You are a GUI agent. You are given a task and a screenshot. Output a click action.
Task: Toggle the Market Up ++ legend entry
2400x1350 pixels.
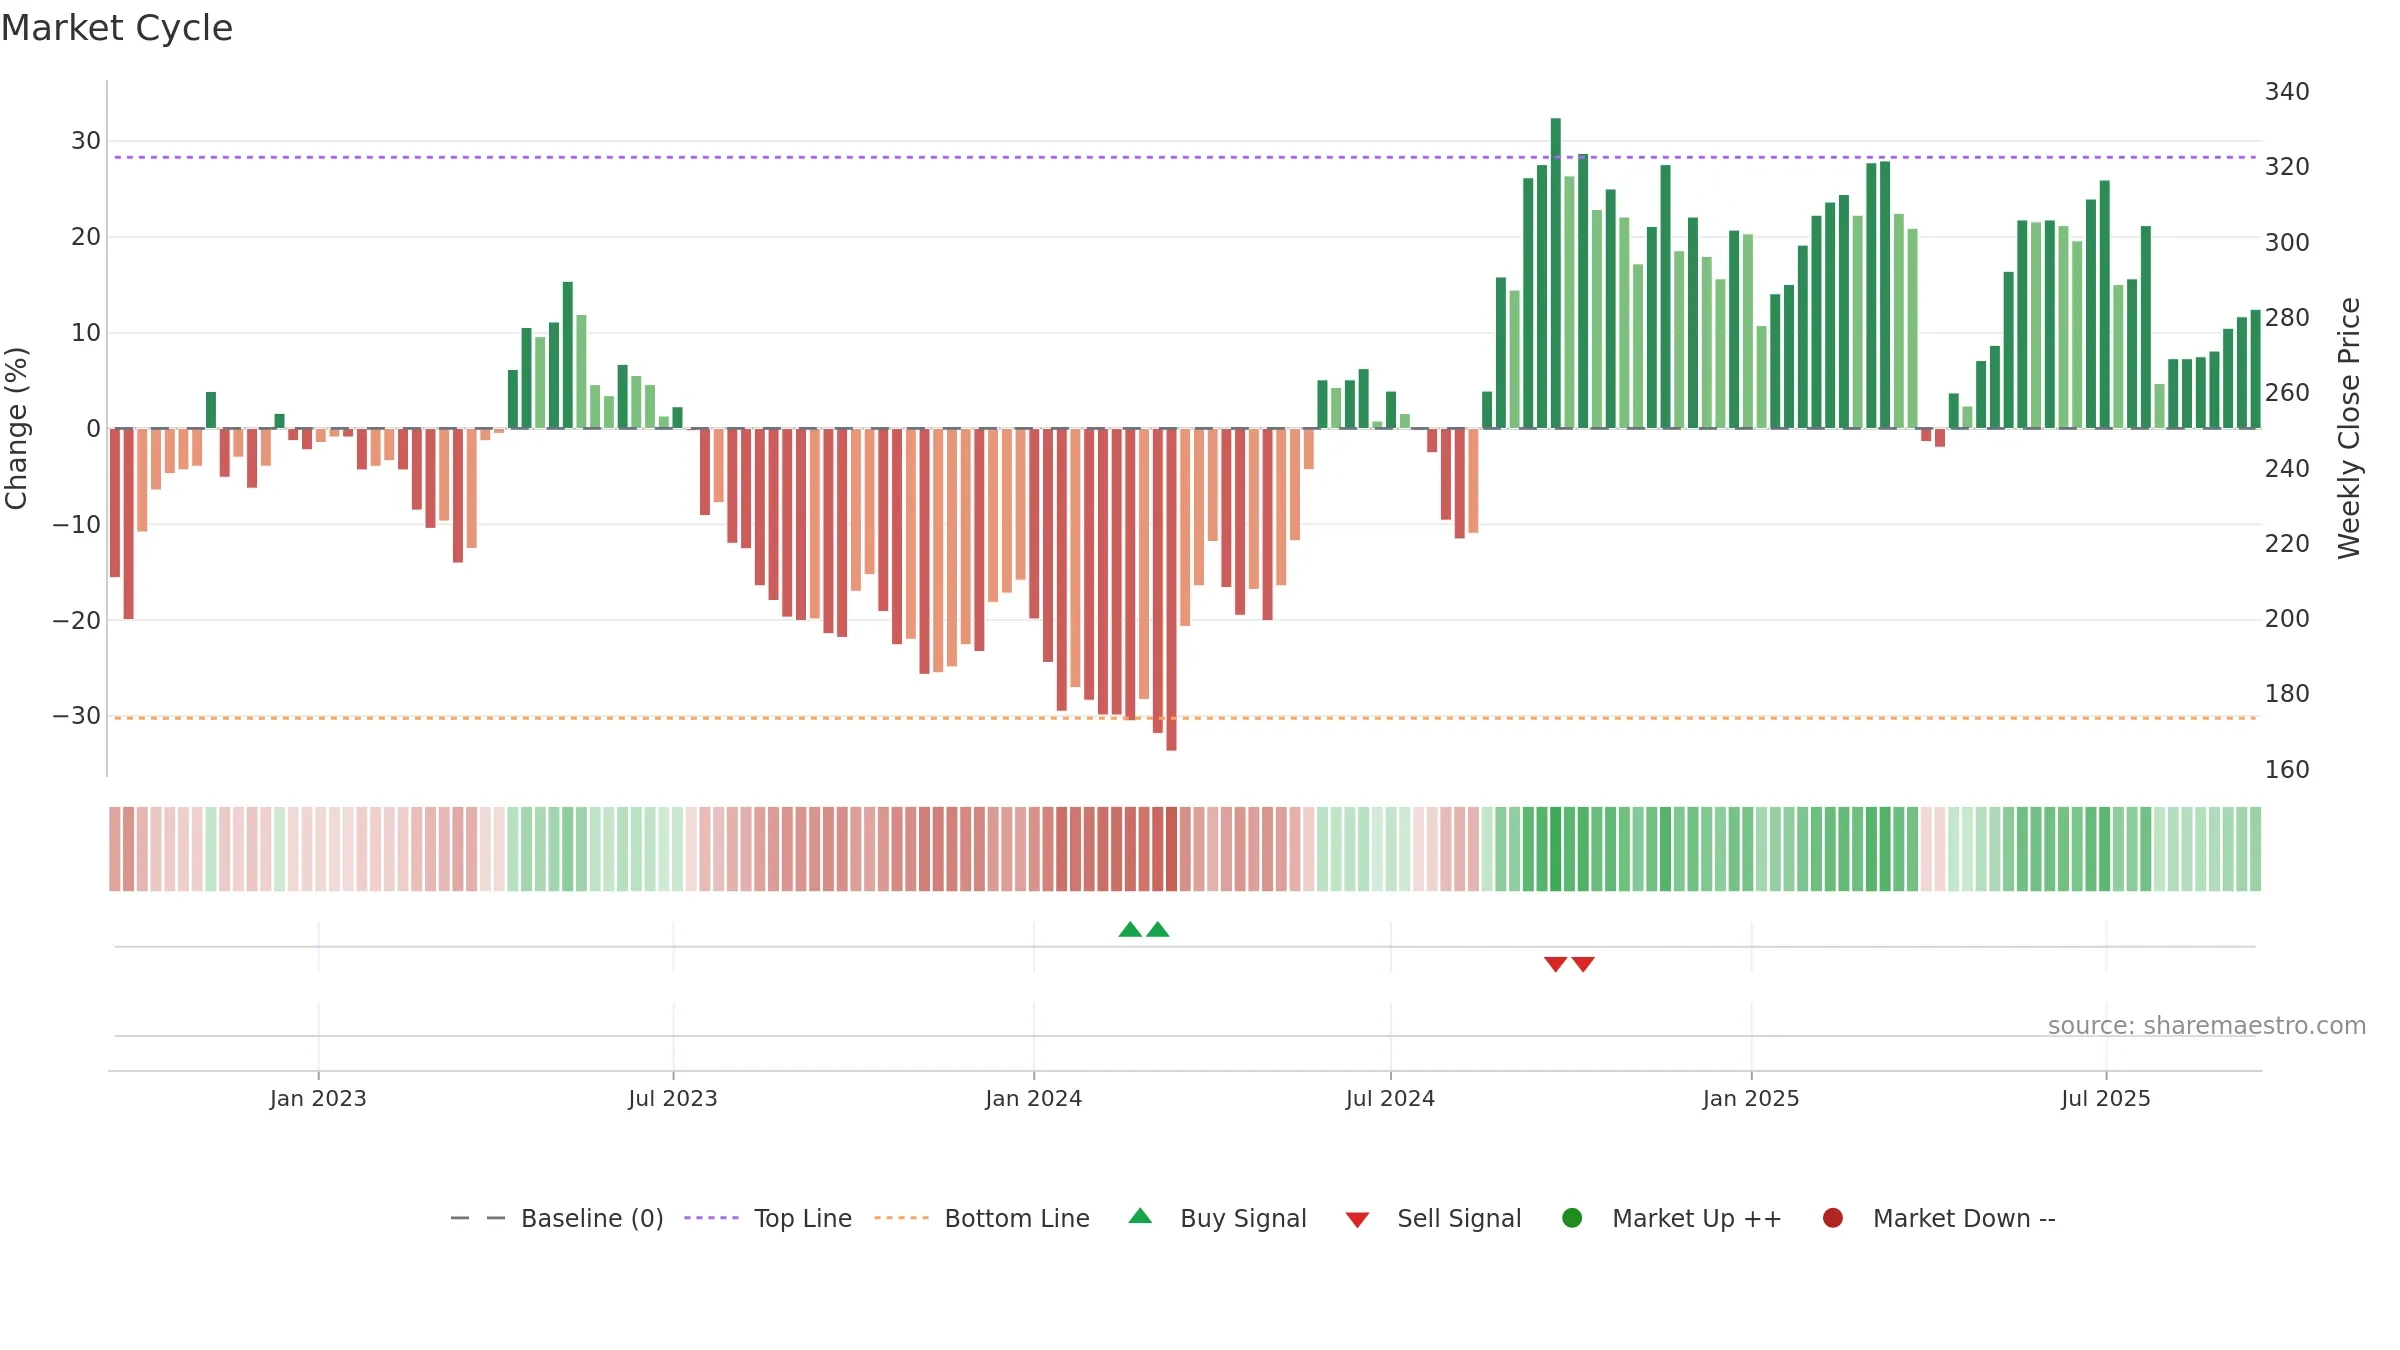1672,1218
